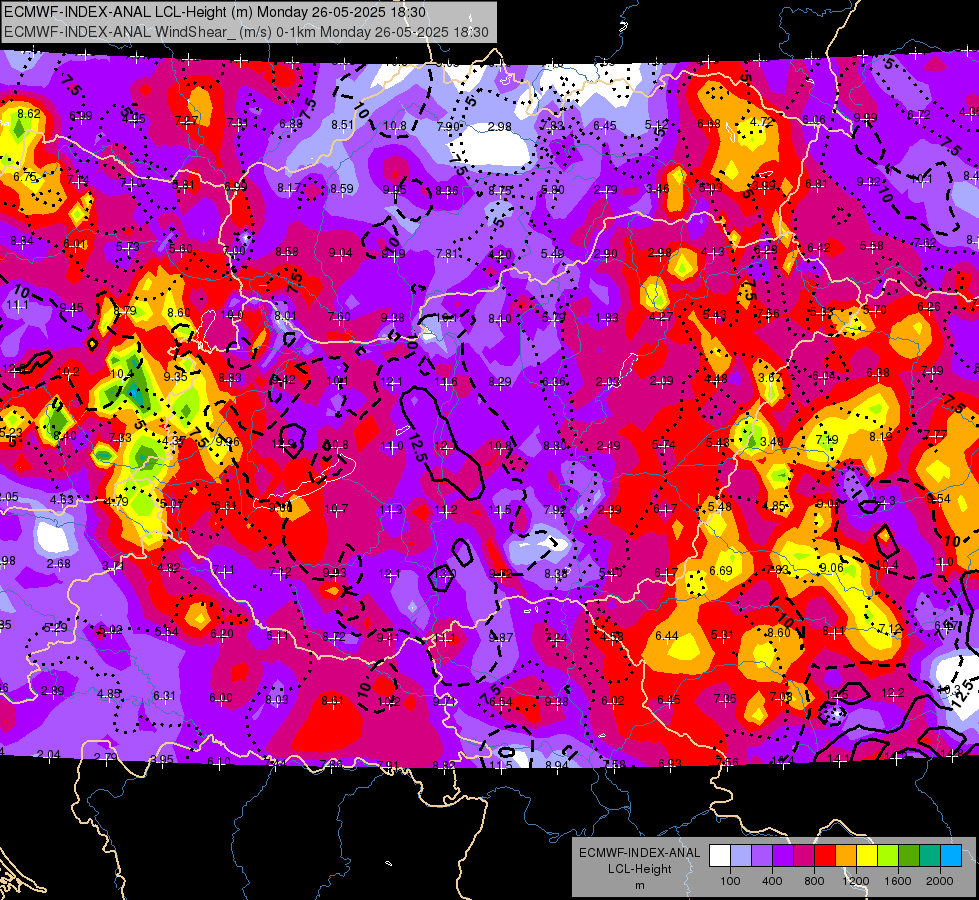
Task: Click the teal legend swatch
Action: coord(930,856)
